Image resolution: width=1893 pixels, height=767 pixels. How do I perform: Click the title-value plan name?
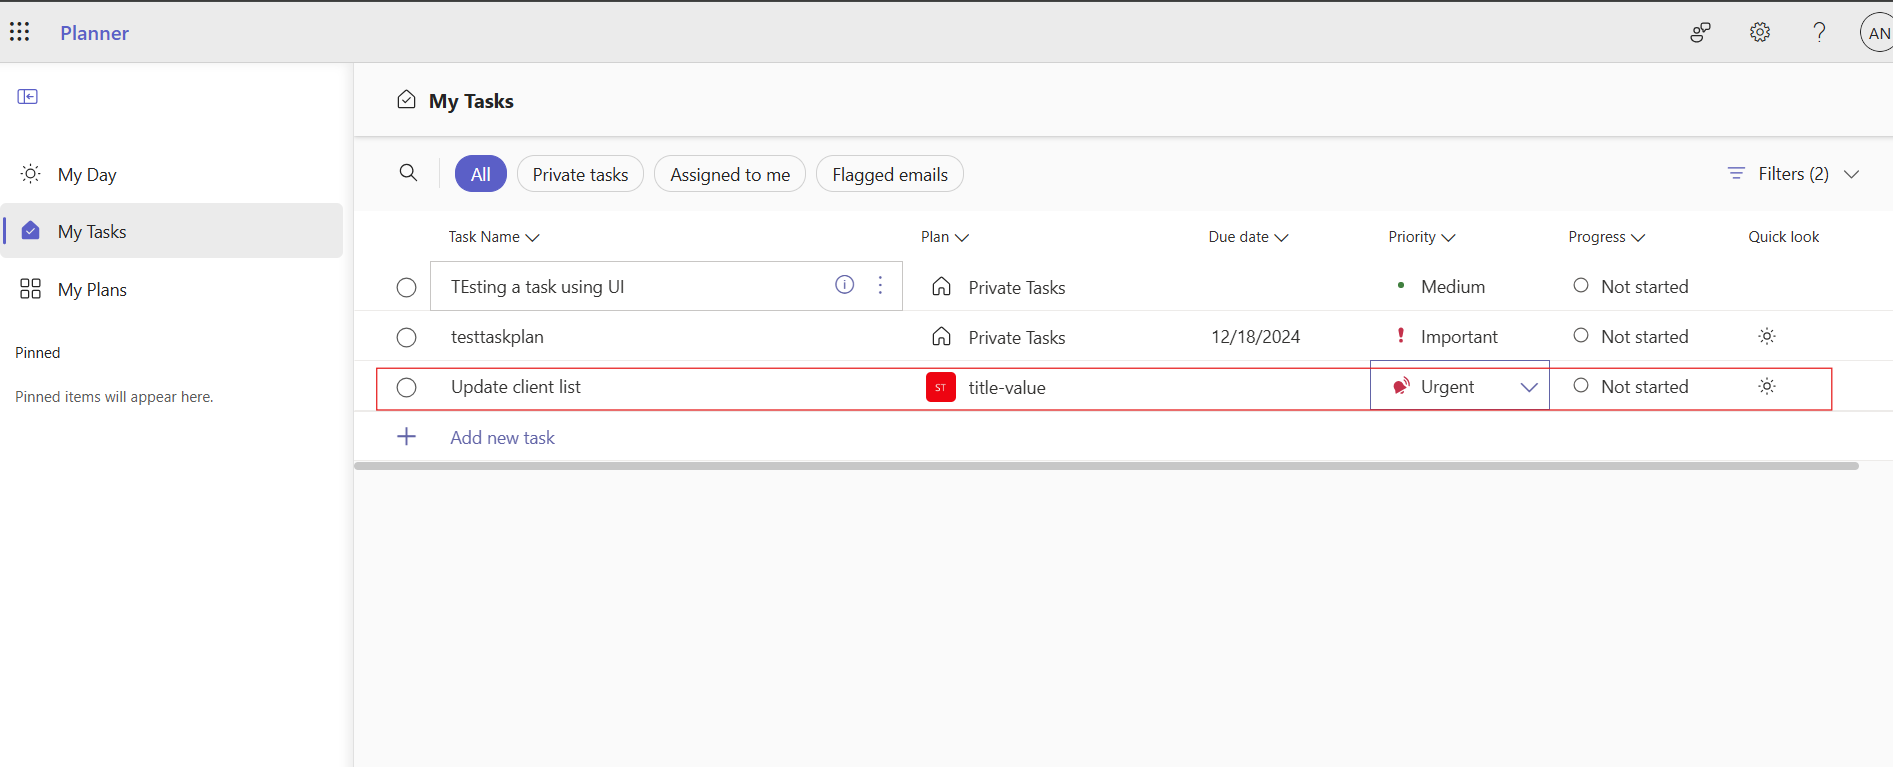click(x=1007, y=388)
